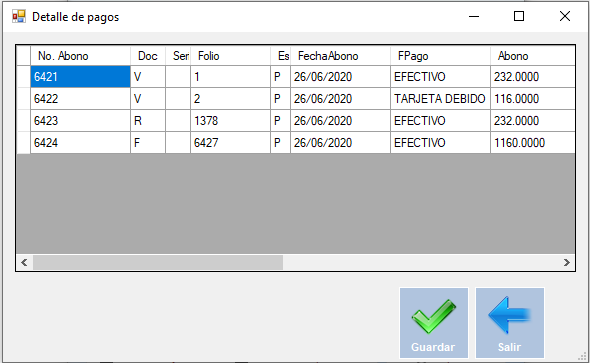
Task: Click EFECTIVO cell in row 6421
Action: coord(440,77)
